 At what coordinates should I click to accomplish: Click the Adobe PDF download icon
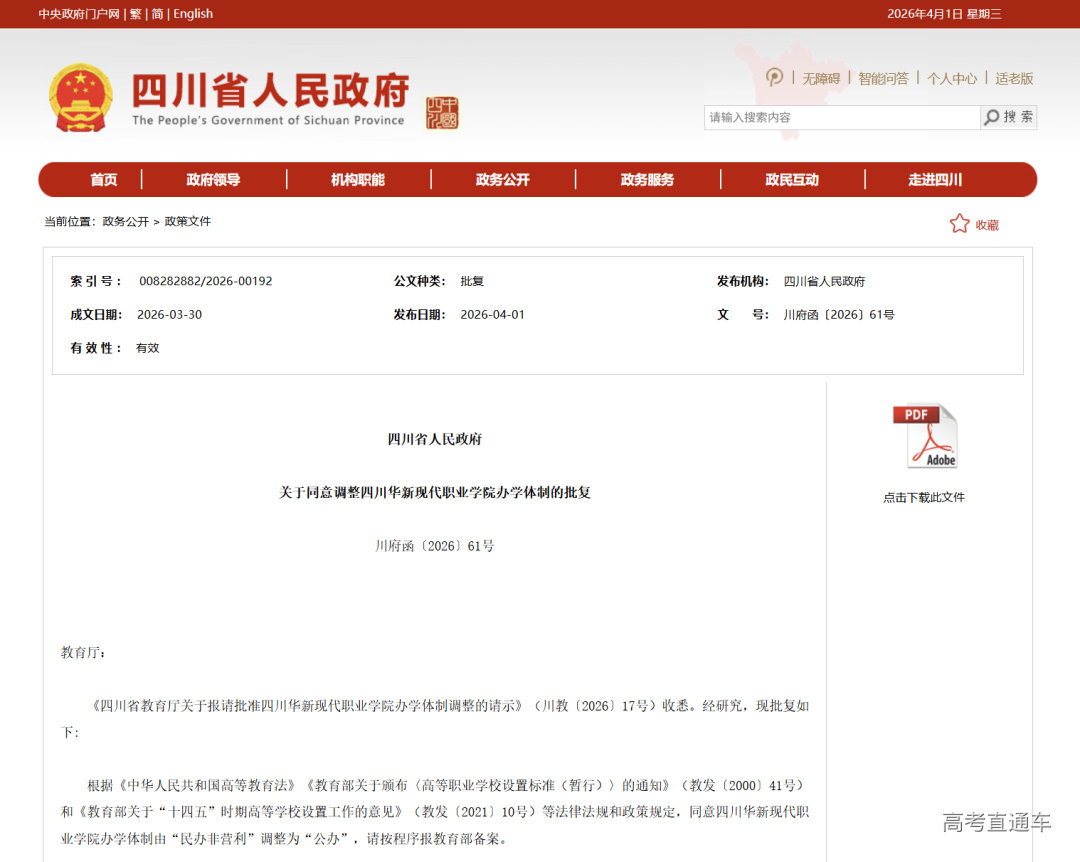(925, 435)
